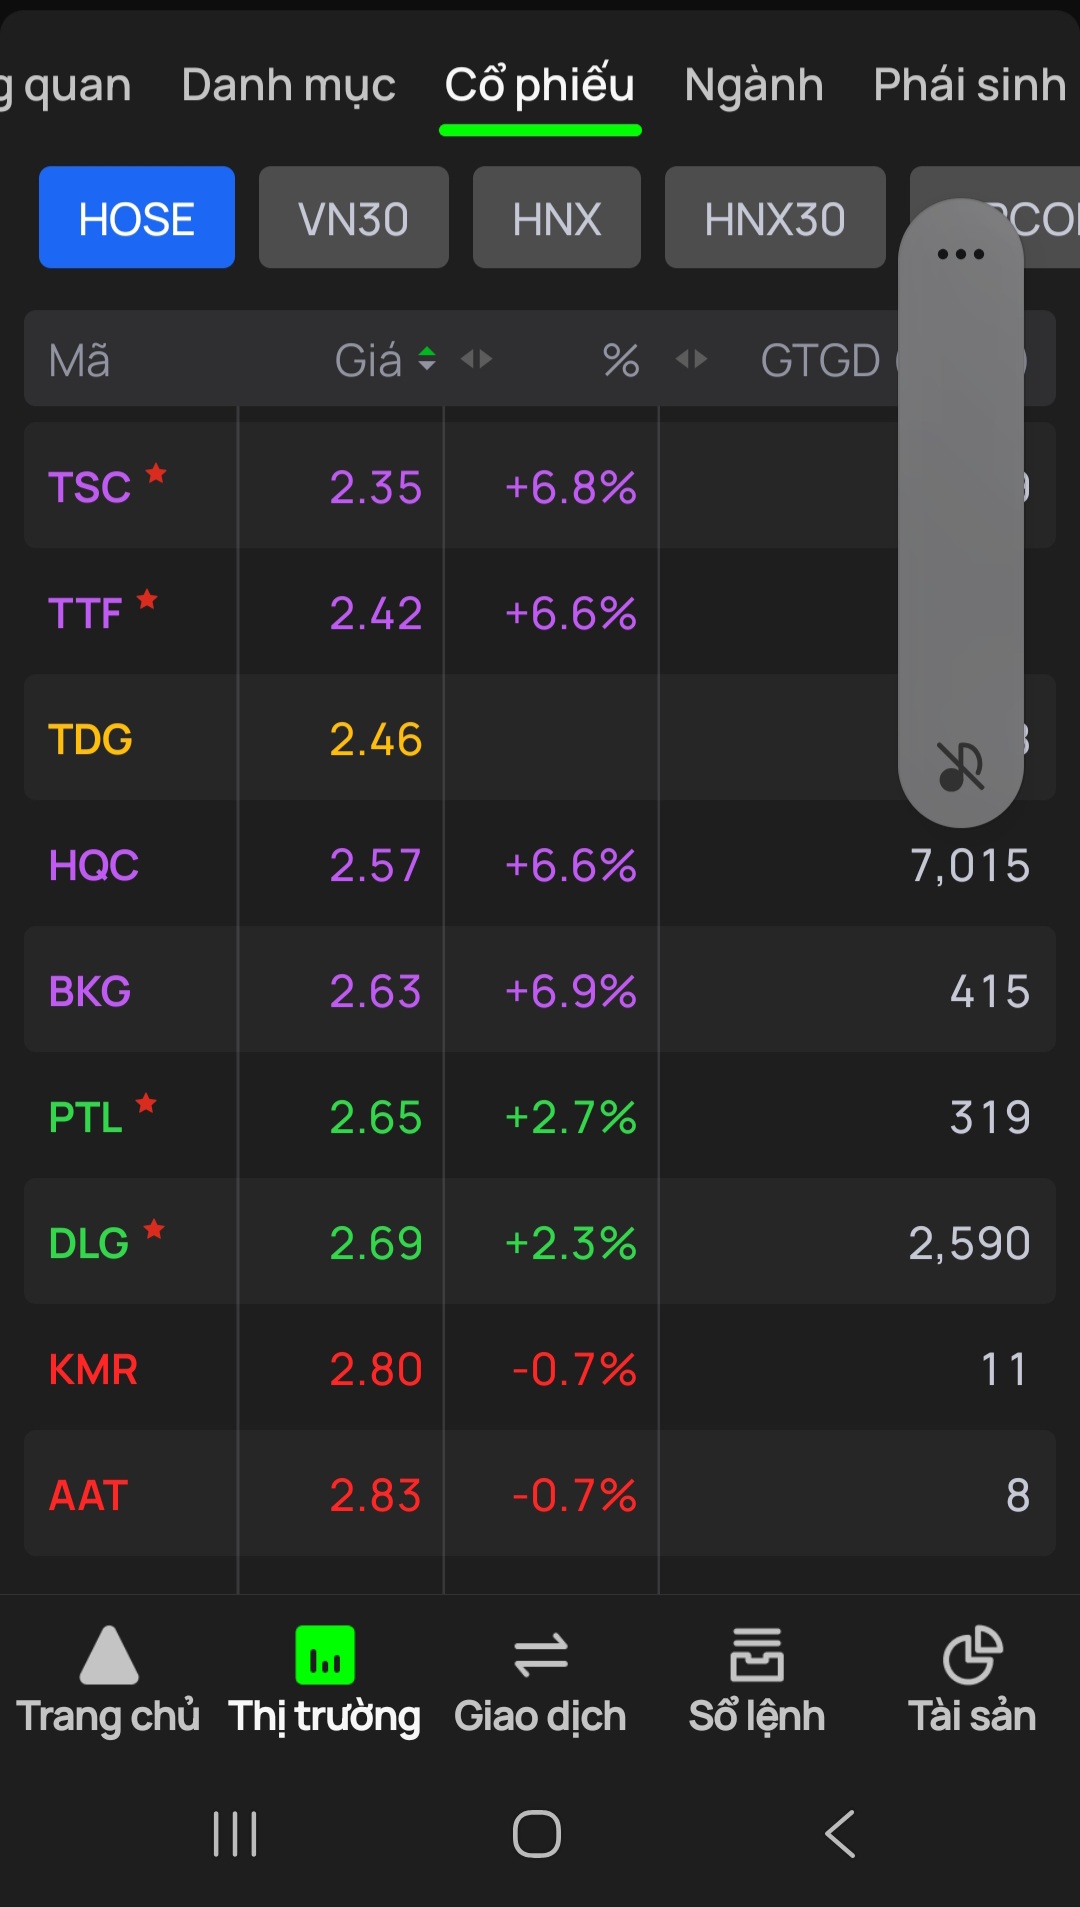Tap the green Thị trường market icon
The image size is (1080, 1907).
(325, 1655)
